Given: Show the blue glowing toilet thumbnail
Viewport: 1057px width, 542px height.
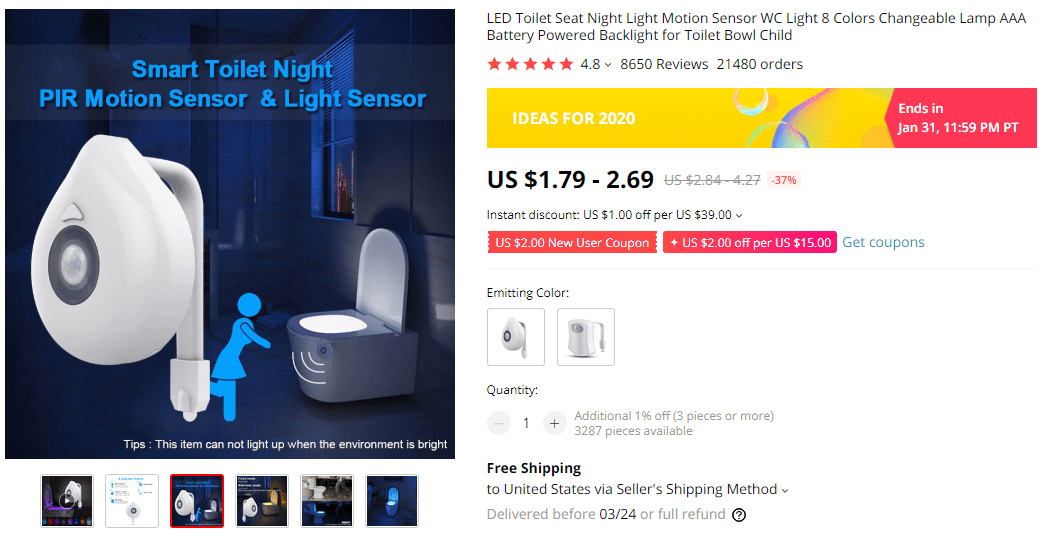Looking at the screenshot, I should [x=392, y=500].
